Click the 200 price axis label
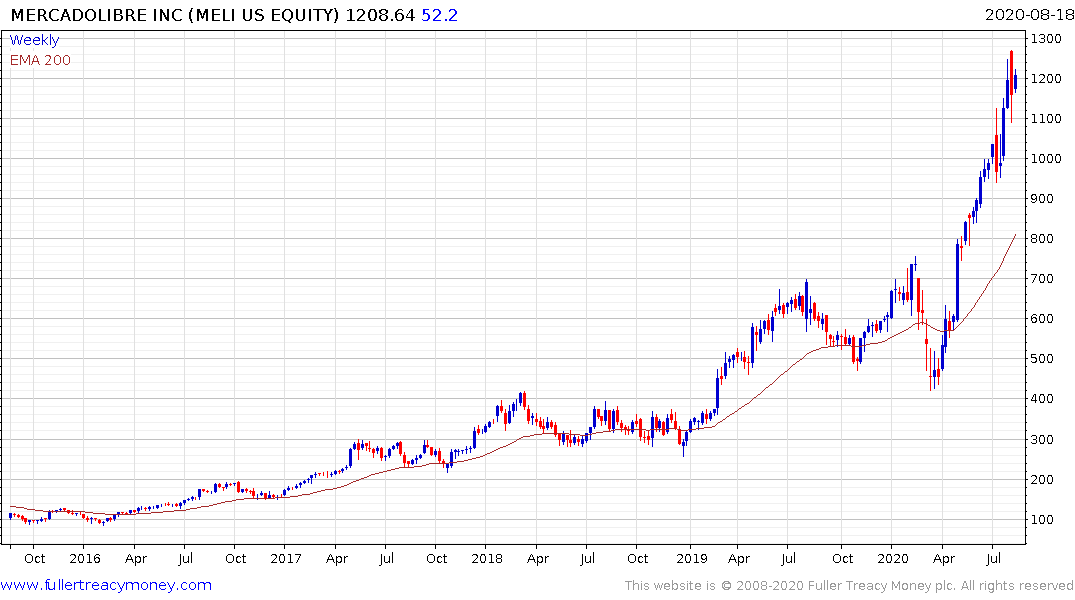The image size is (1075, 600). (x=1042, y=479)
